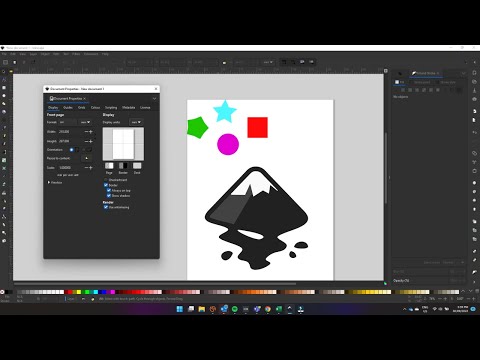This screenshot has height=360, width=480.
Task: Pick the magenta swatch in the palette
Action: [x=113, y=292]
